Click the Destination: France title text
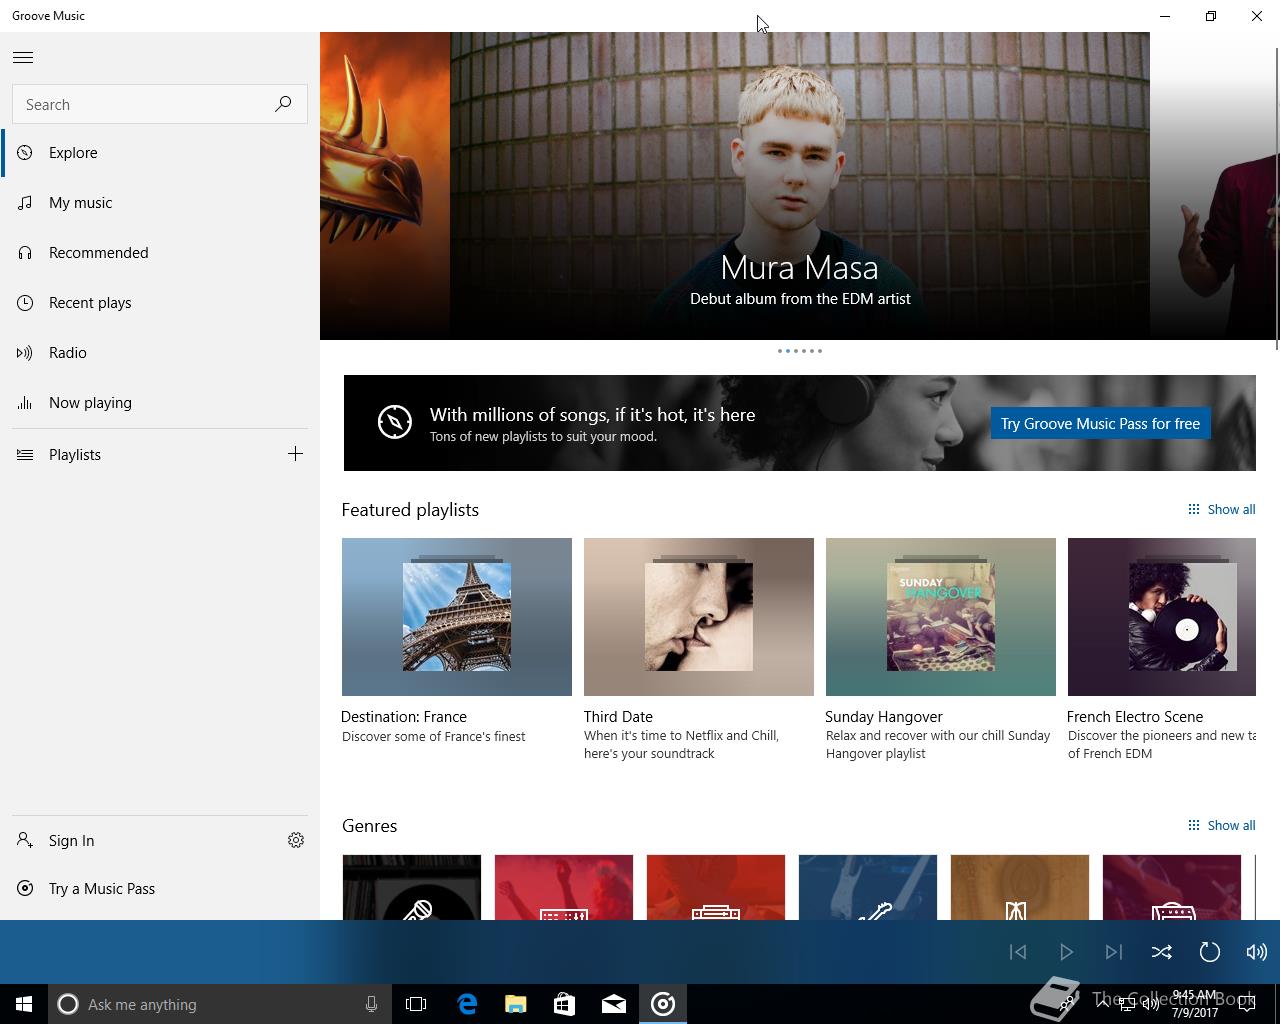 coord(404,717)
